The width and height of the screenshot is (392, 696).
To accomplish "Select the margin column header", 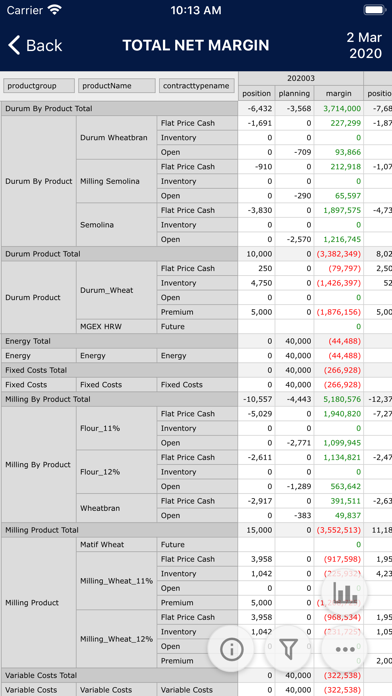I will click(339, 93).
